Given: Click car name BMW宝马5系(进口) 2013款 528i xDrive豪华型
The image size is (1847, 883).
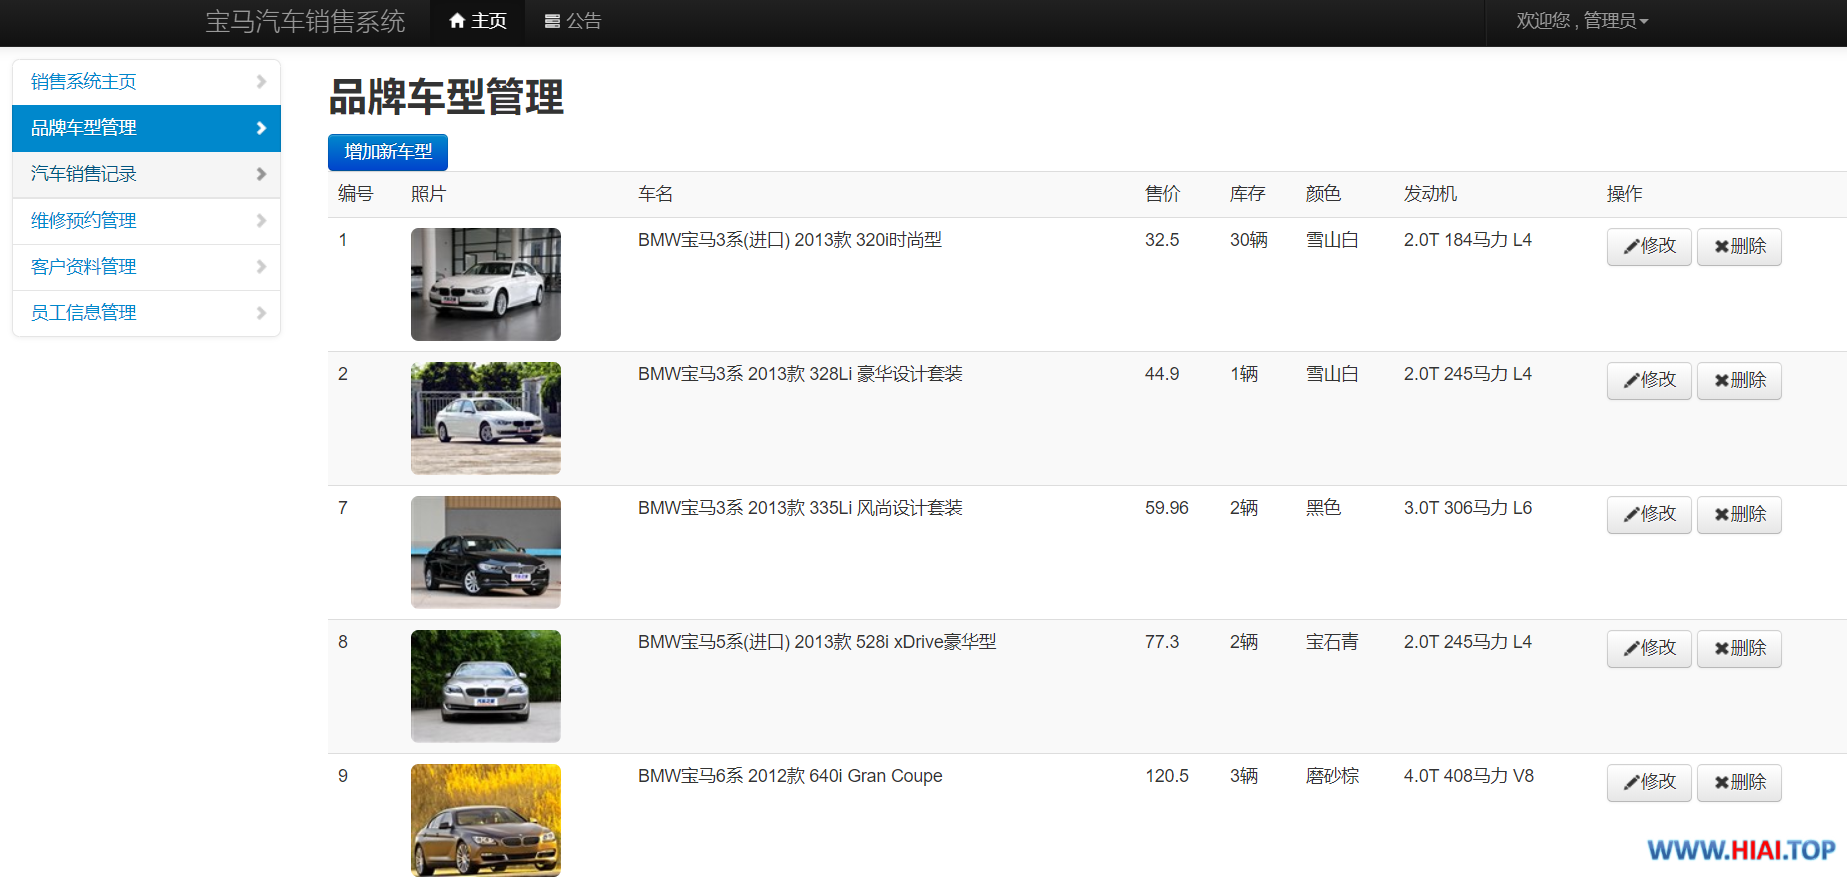Looking at the screenshot, I should [x=817, y=642].
